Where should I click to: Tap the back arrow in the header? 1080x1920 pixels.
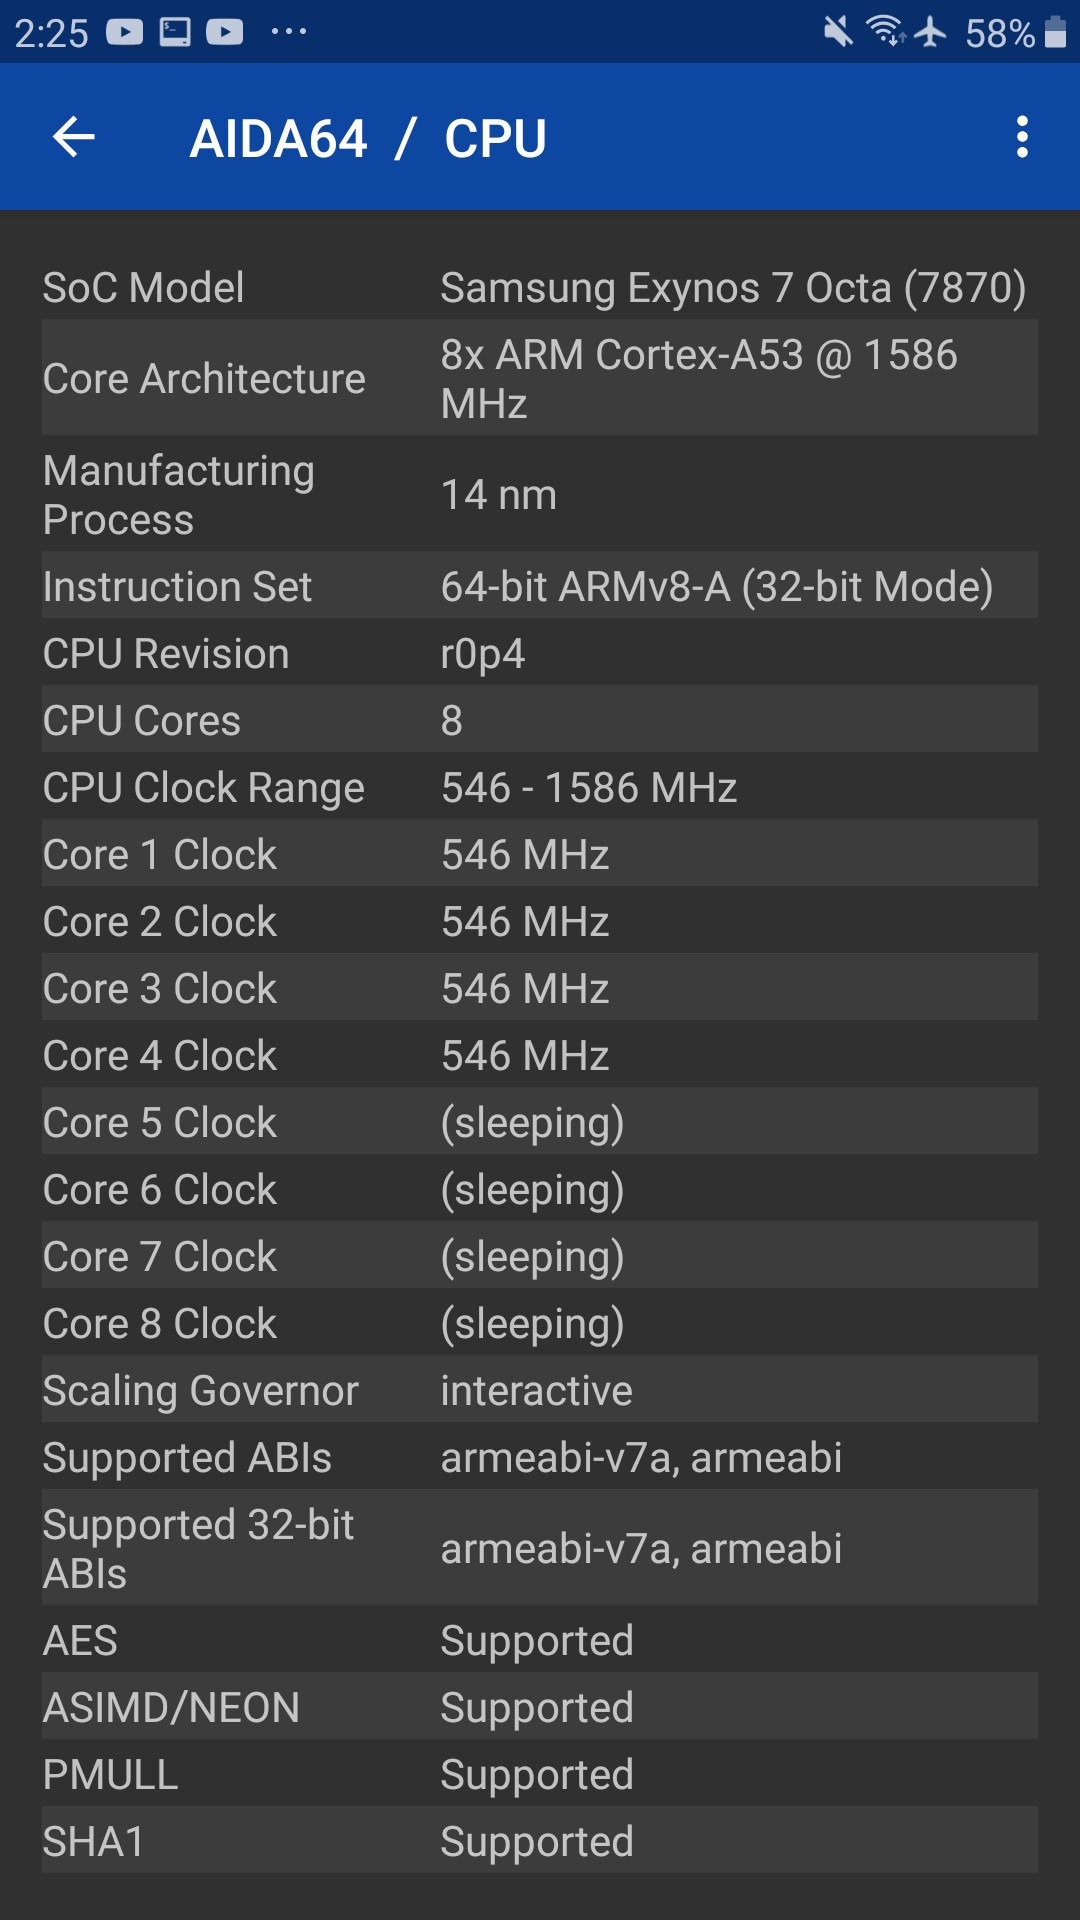(73, 137)
